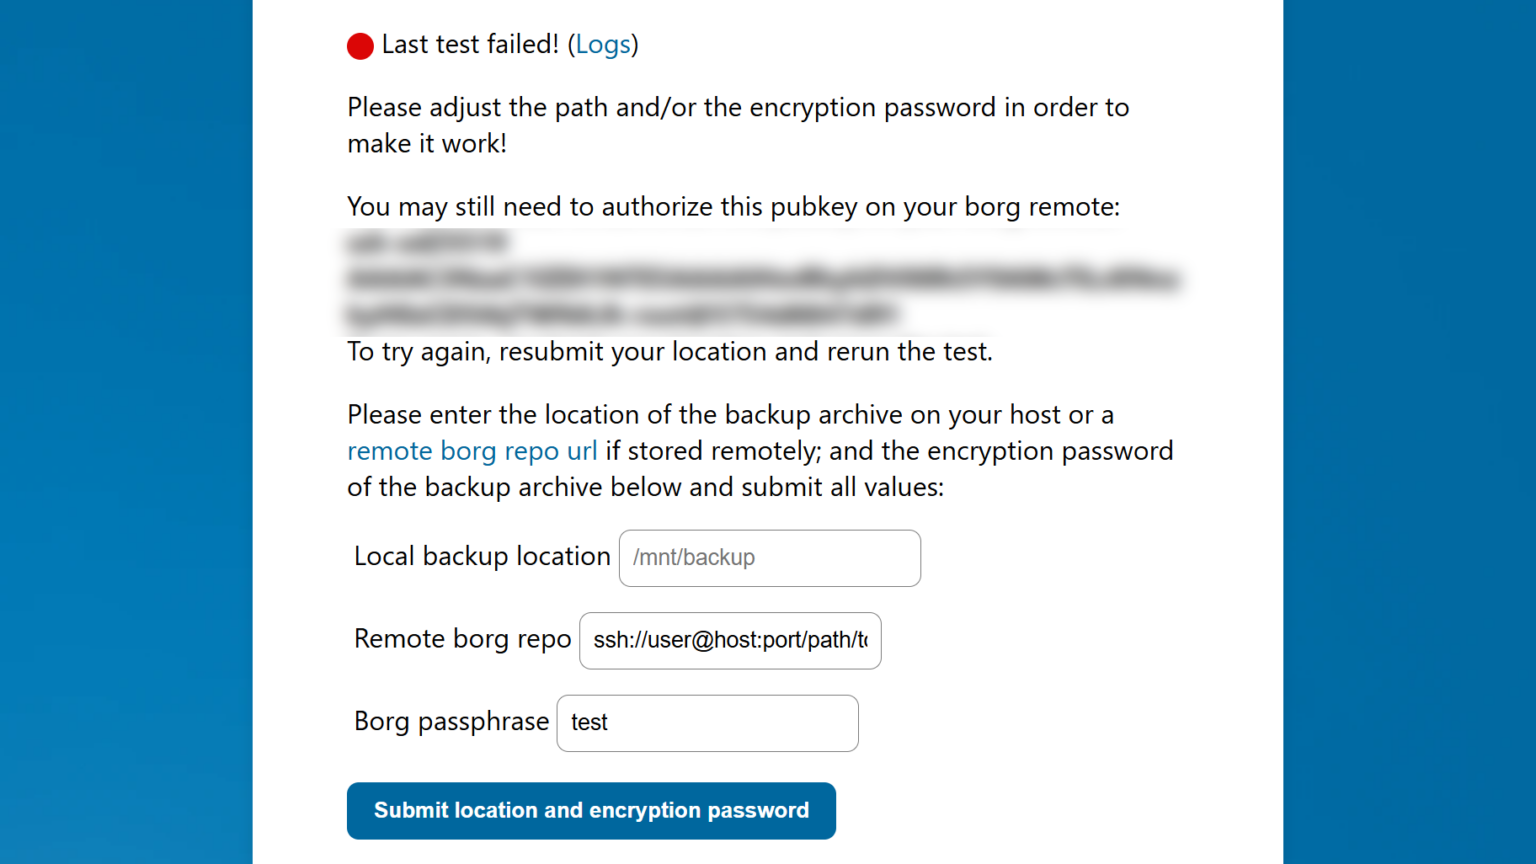Click the 'authorize this pubkey' instruction text
1536x864 pixels.
[733, 207]
